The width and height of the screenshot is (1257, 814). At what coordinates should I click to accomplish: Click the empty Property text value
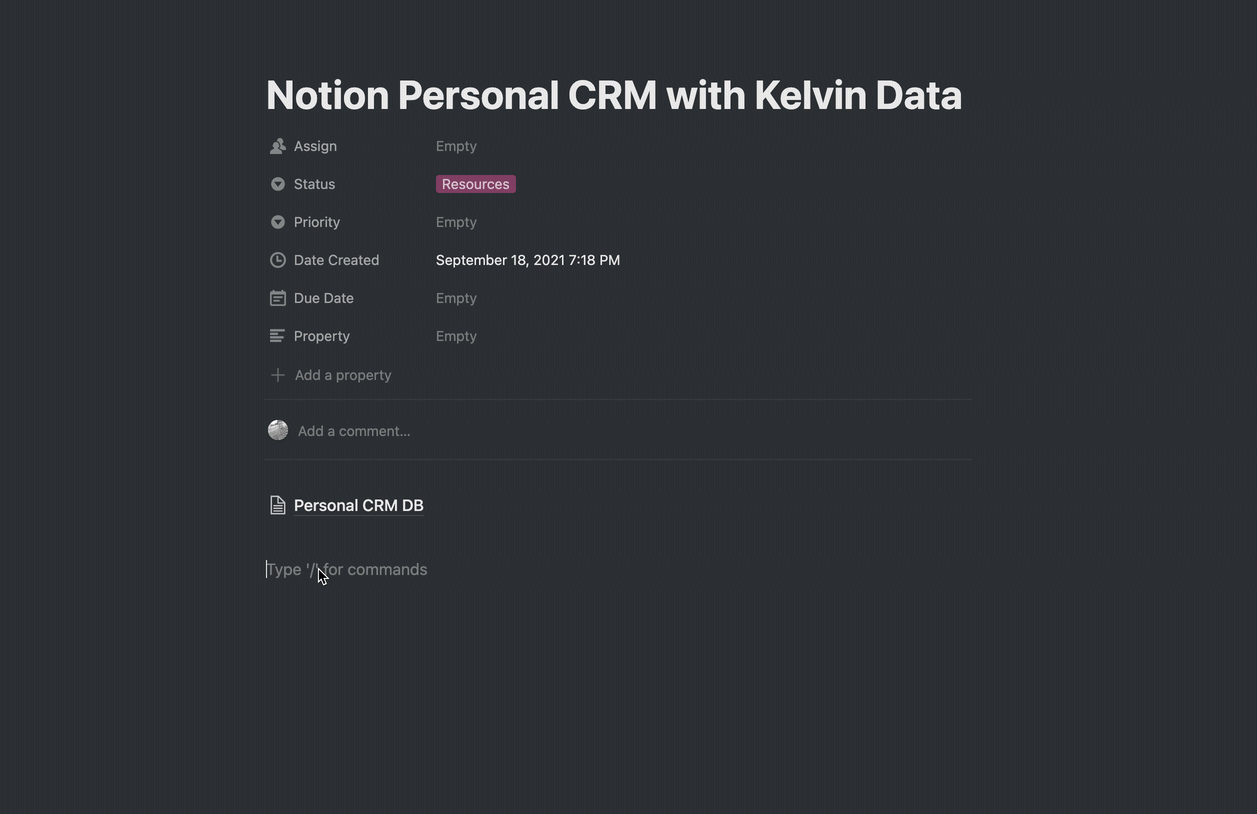456,336
